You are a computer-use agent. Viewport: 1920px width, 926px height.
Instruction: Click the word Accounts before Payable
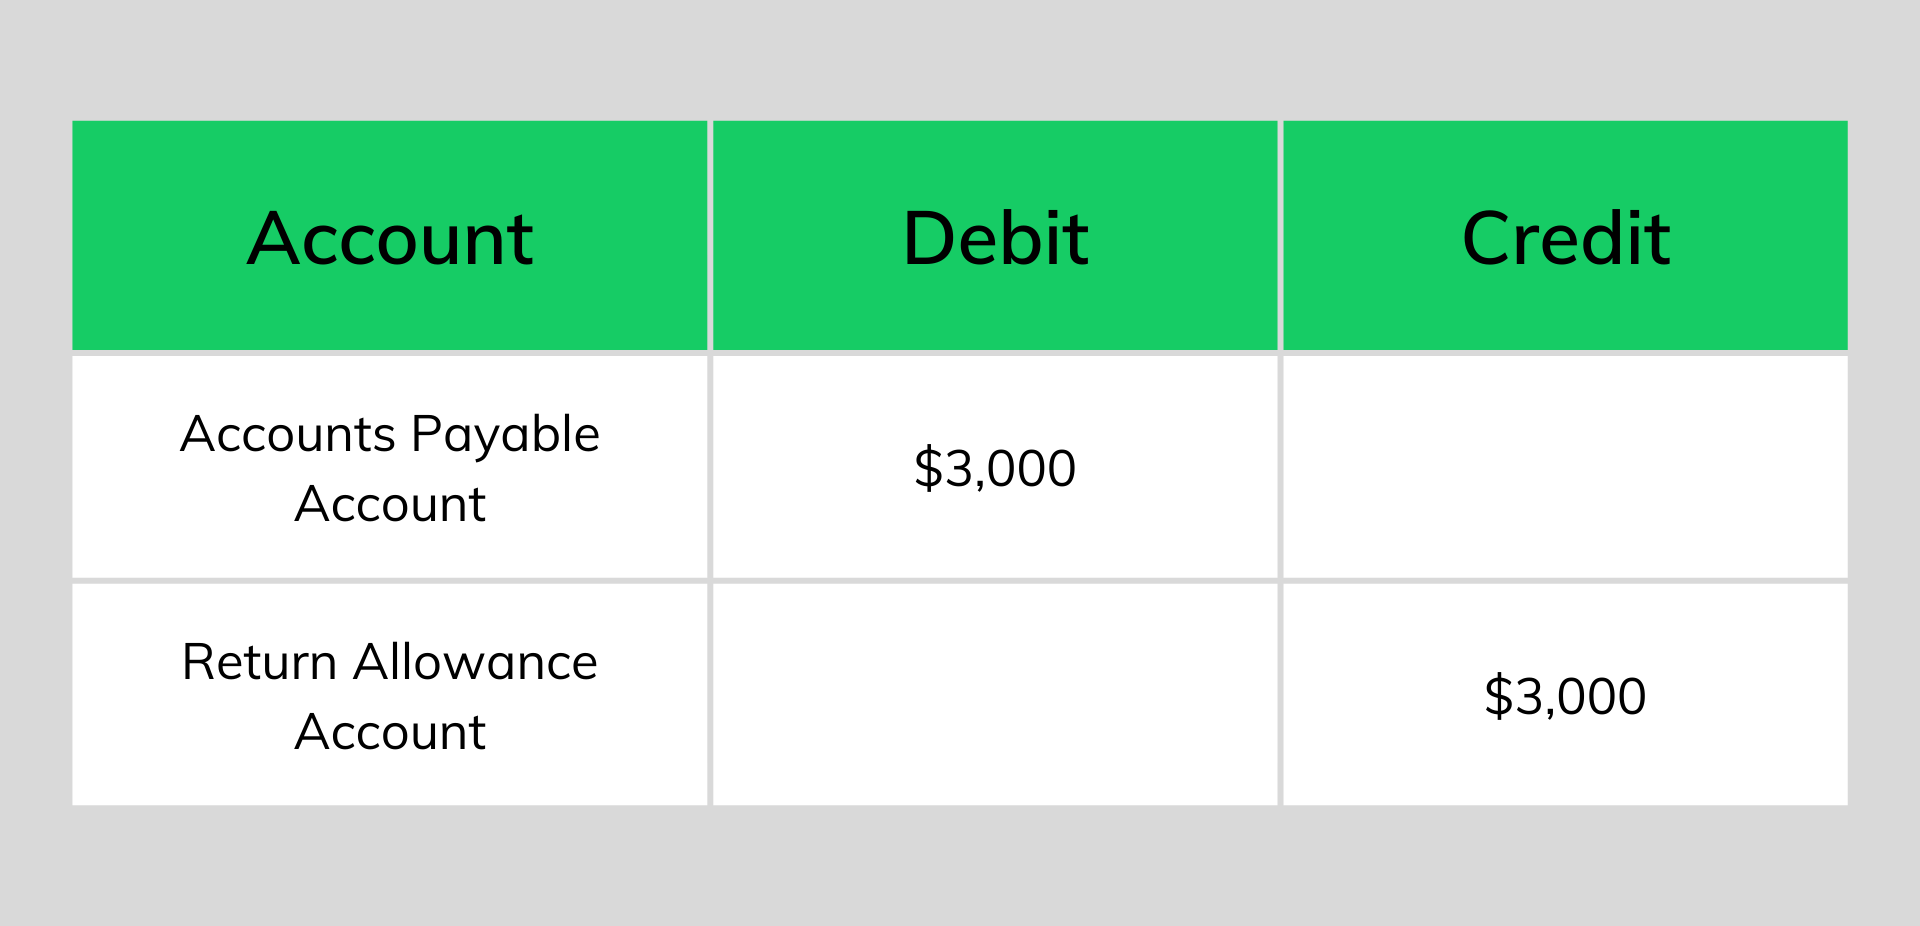click(x=288, y=434)
